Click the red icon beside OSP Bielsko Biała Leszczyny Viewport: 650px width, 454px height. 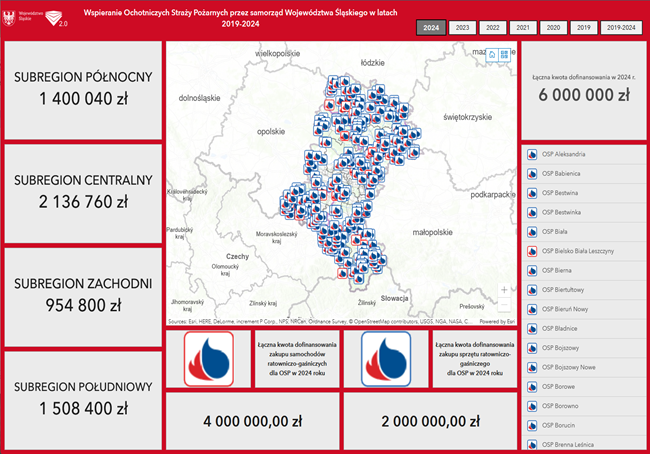point(531,250)
